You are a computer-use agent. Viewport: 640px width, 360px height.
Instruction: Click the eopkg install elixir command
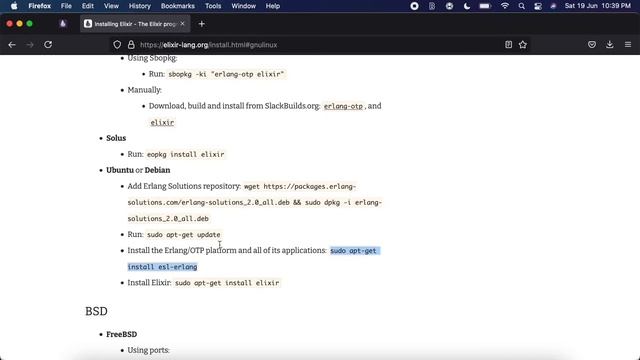pos(185,154)
